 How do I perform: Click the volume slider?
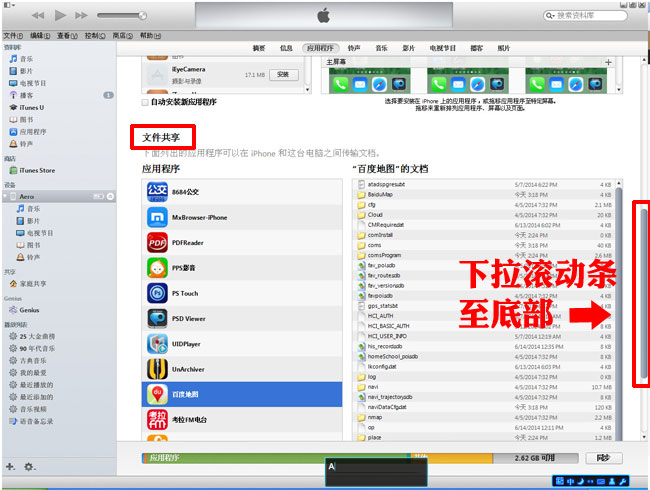click(x=122, y=16)
